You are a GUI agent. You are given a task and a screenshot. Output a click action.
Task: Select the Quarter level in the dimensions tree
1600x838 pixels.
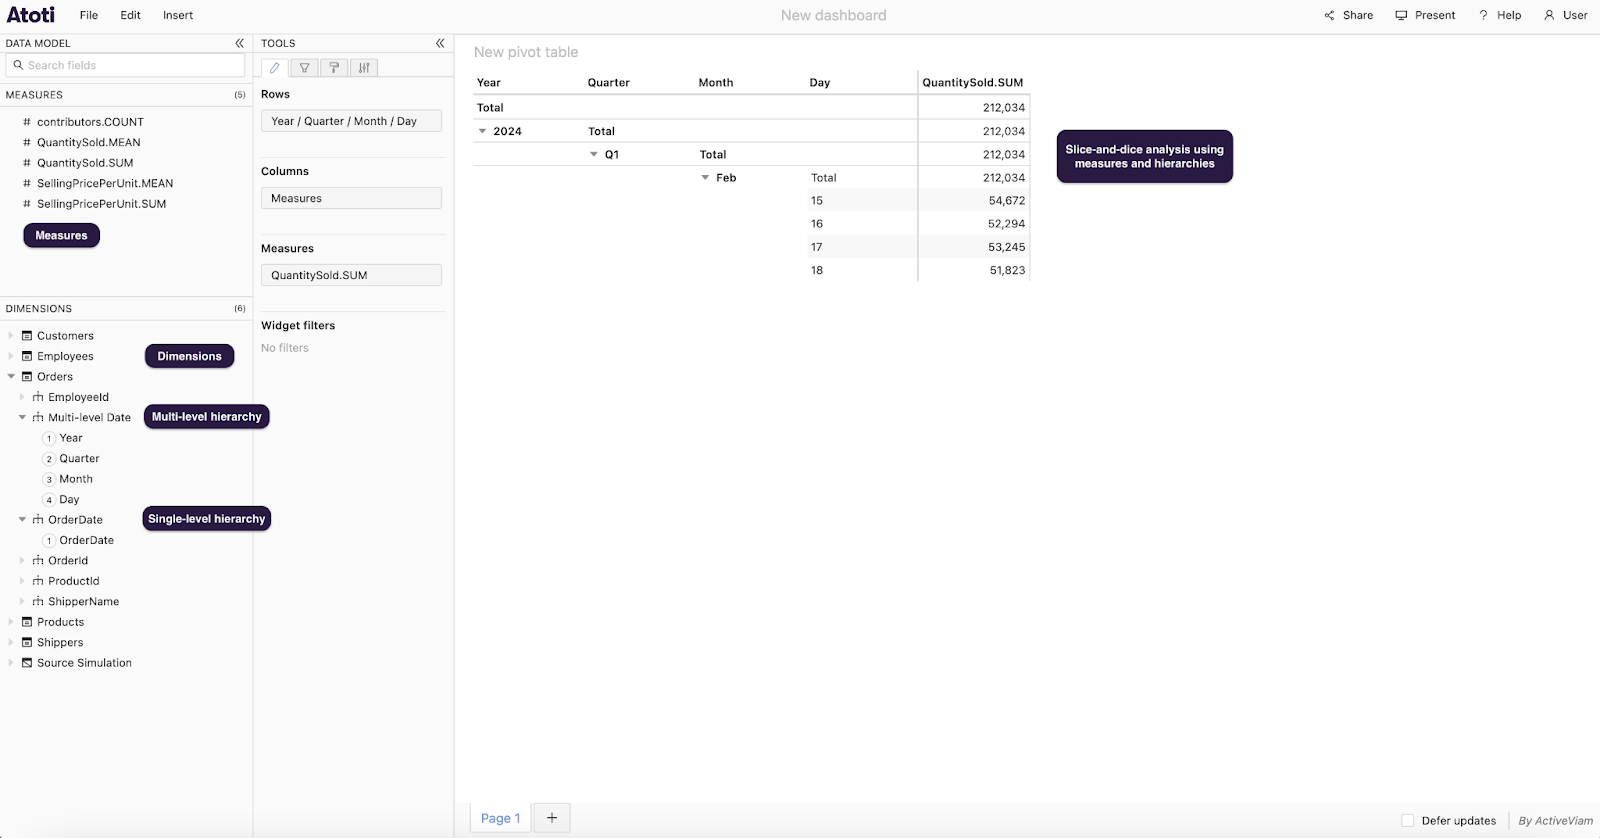[79, 459]
